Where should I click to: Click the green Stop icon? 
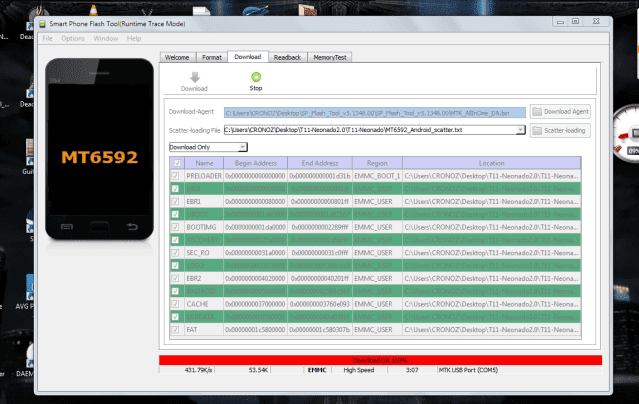point(256,77)
